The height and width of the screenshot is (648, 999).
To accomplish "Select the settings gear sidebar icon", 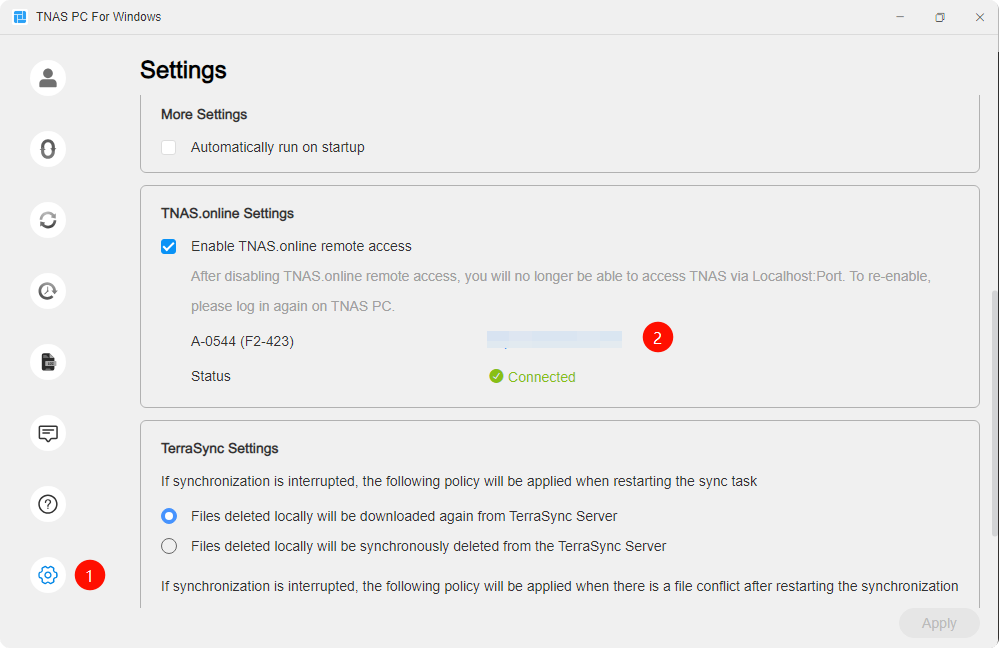I will click(x=48, y=575).
